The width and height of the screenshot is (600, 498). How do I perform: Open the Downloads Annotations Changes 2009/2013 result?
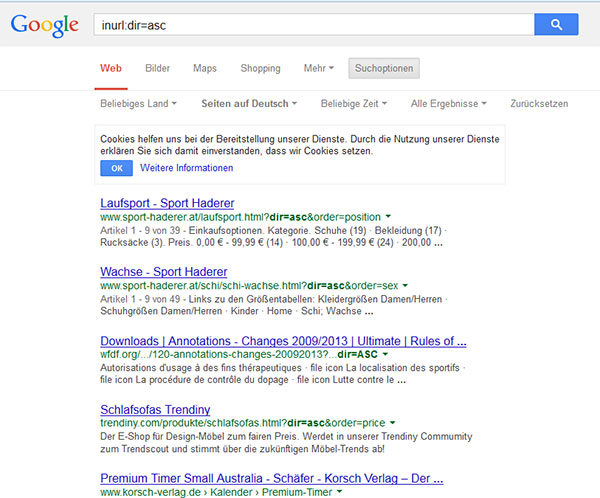pos(283,341)
